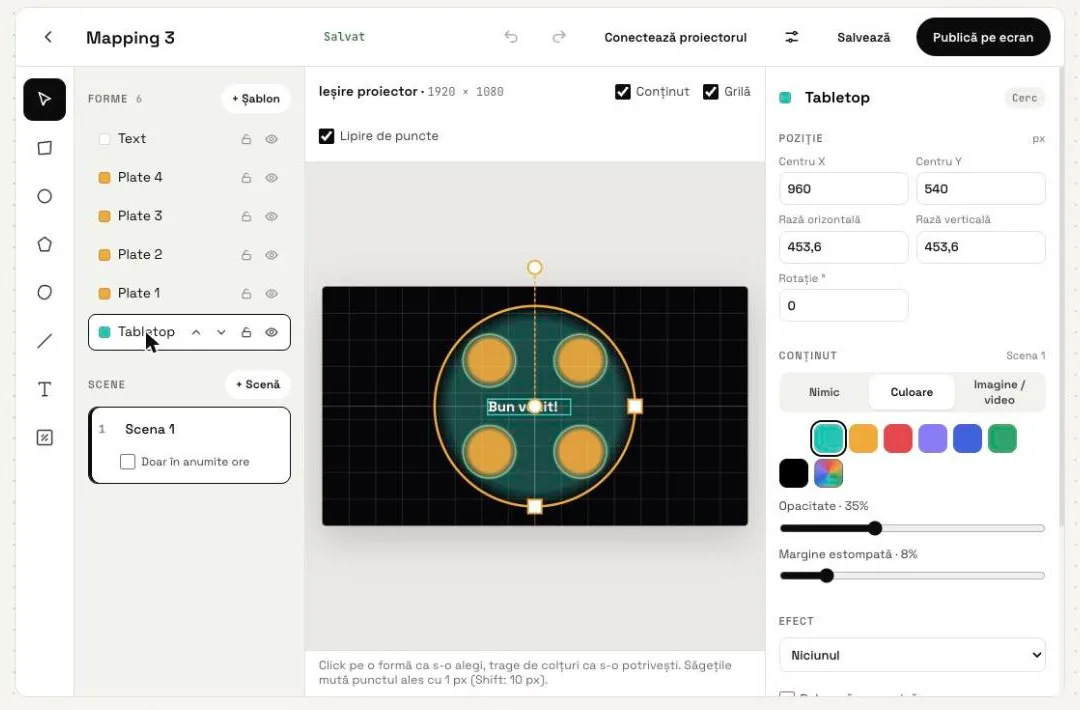Choose the quadrilateral shape tool
Screen dimensions: 1080x710
point(45,148)
